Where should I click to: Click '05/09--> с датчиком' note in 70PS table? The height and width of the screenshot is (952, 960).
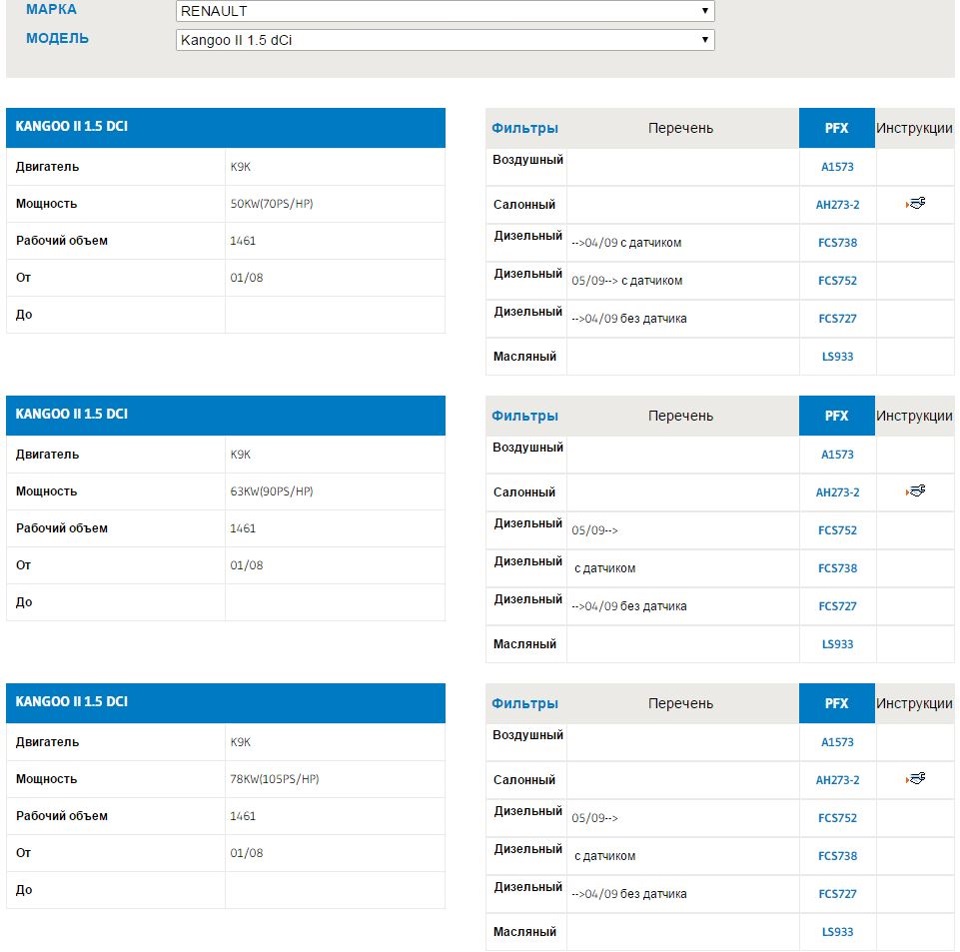click(627, 281)
